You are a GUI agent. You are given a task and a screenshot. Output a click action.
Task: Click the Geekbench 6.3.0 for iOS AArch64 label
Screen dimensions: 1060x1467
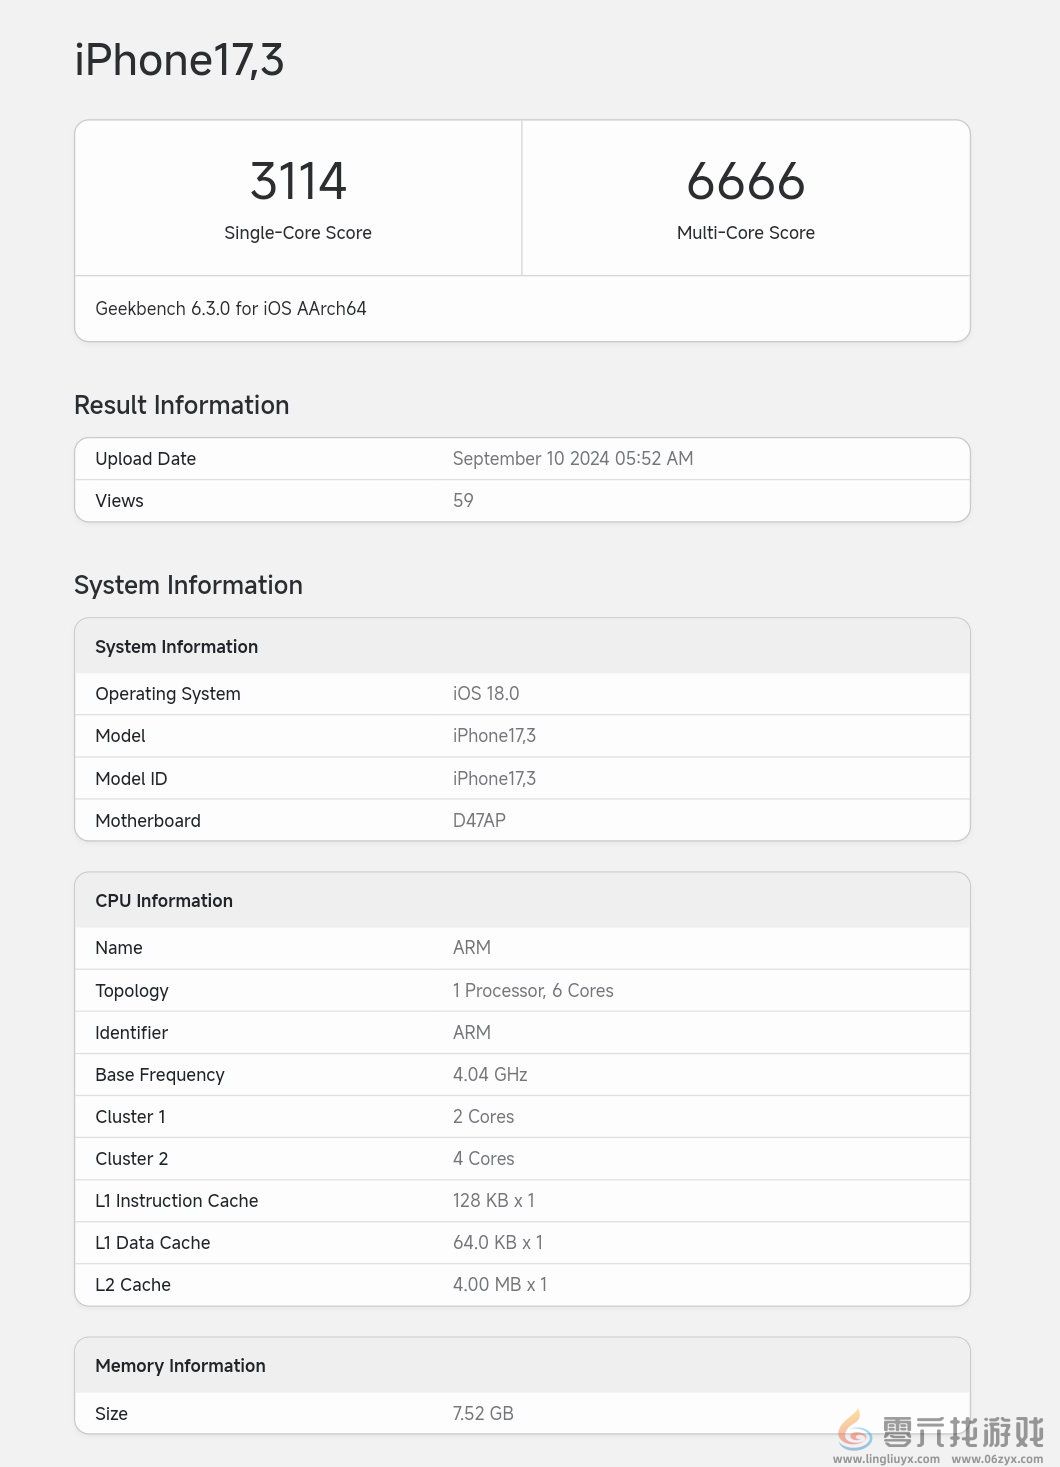[x=231, y=309]
